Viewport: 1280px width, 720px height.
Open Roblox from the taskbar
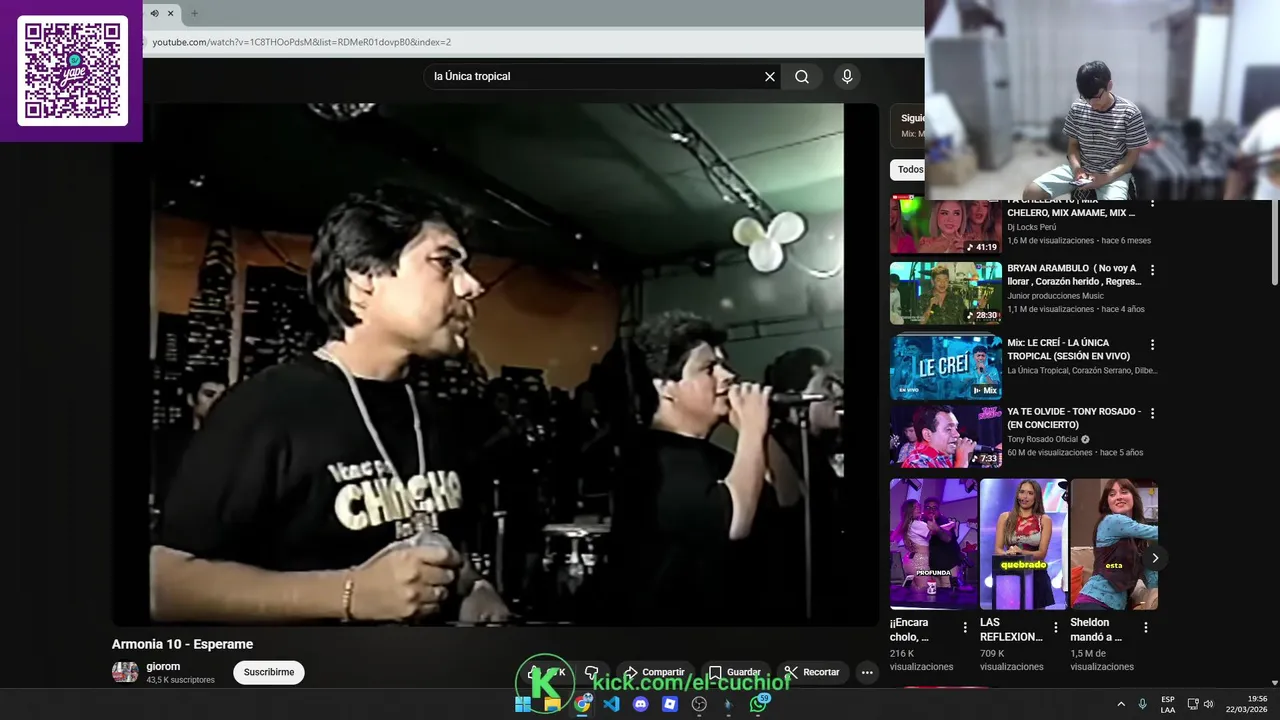coord(670,704)
